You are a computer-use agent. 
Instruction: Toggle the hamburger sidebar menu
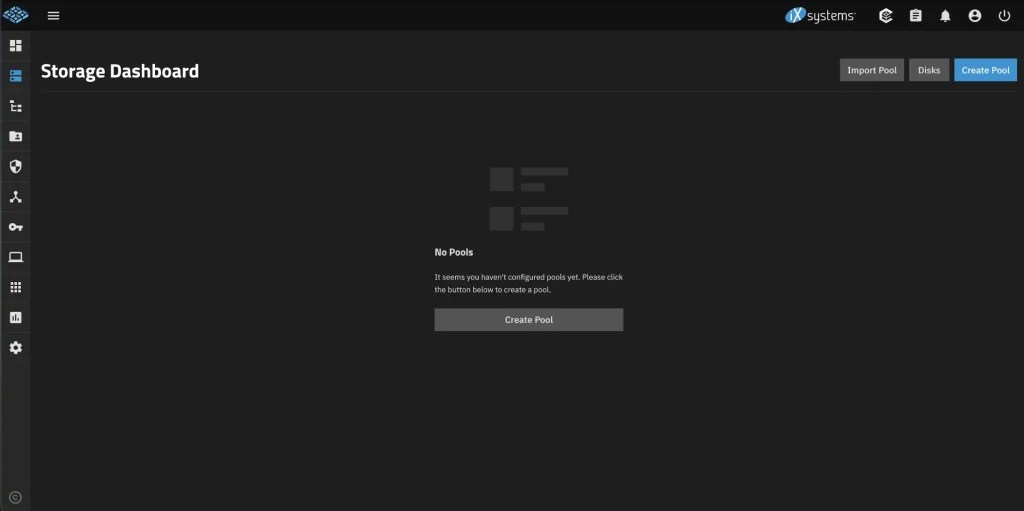point(54,16)
